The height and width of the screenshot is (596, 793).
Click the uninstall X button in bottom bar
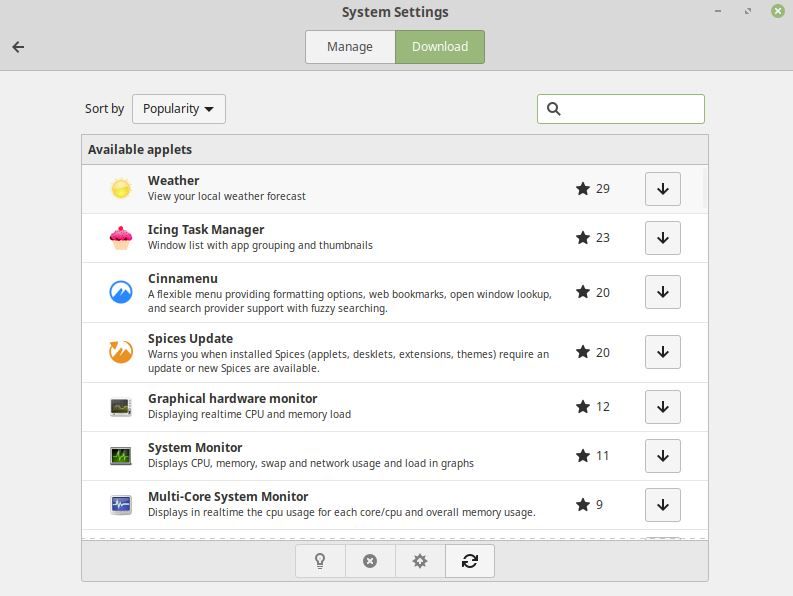[370, 561]
